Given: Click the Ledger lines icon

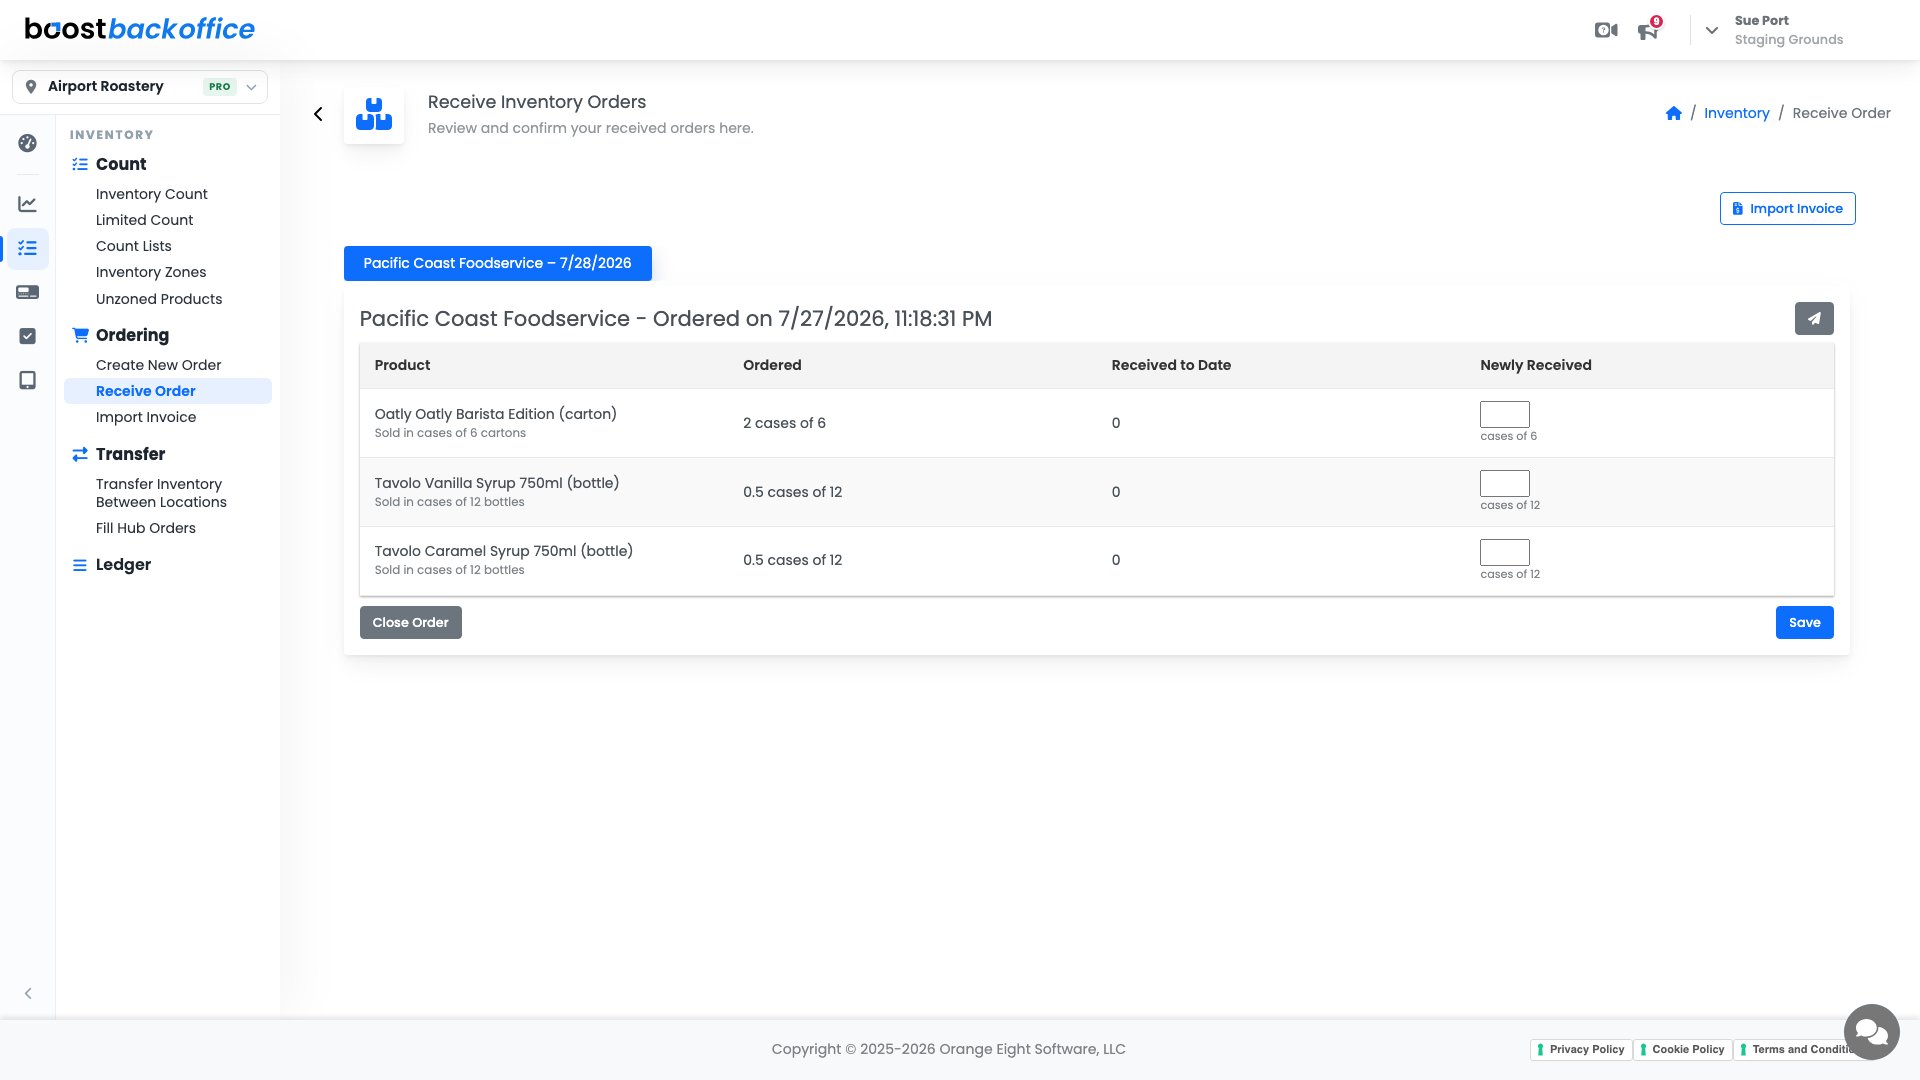Looking at the screenshot, I should pyautogui.click(x=80, y=565).
